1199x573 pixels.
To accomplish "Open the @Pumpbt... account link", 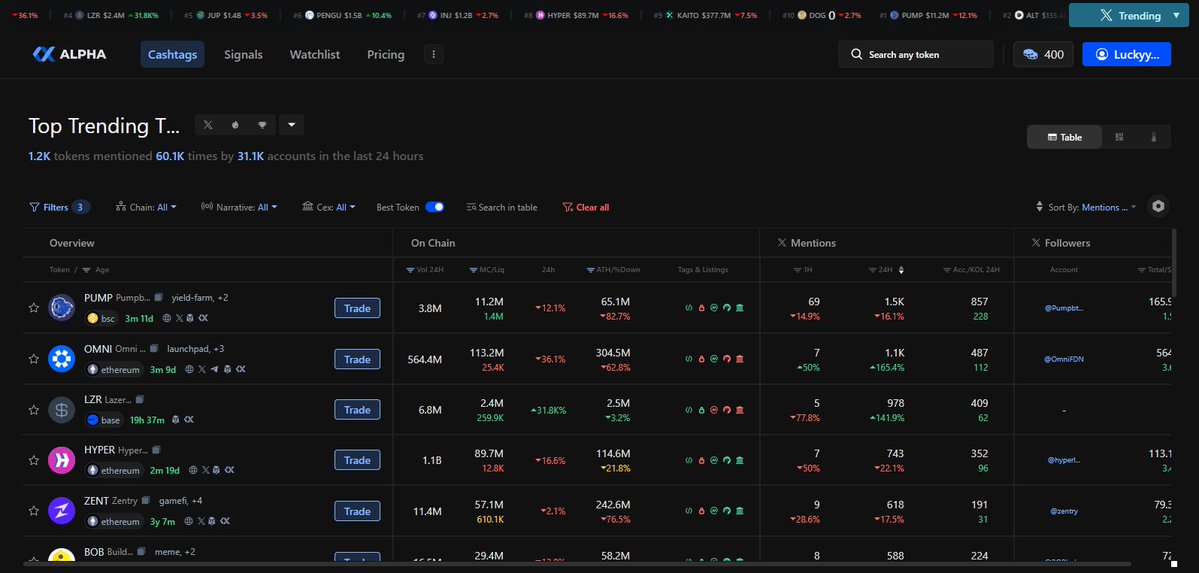I will [x=1064, y=308].
